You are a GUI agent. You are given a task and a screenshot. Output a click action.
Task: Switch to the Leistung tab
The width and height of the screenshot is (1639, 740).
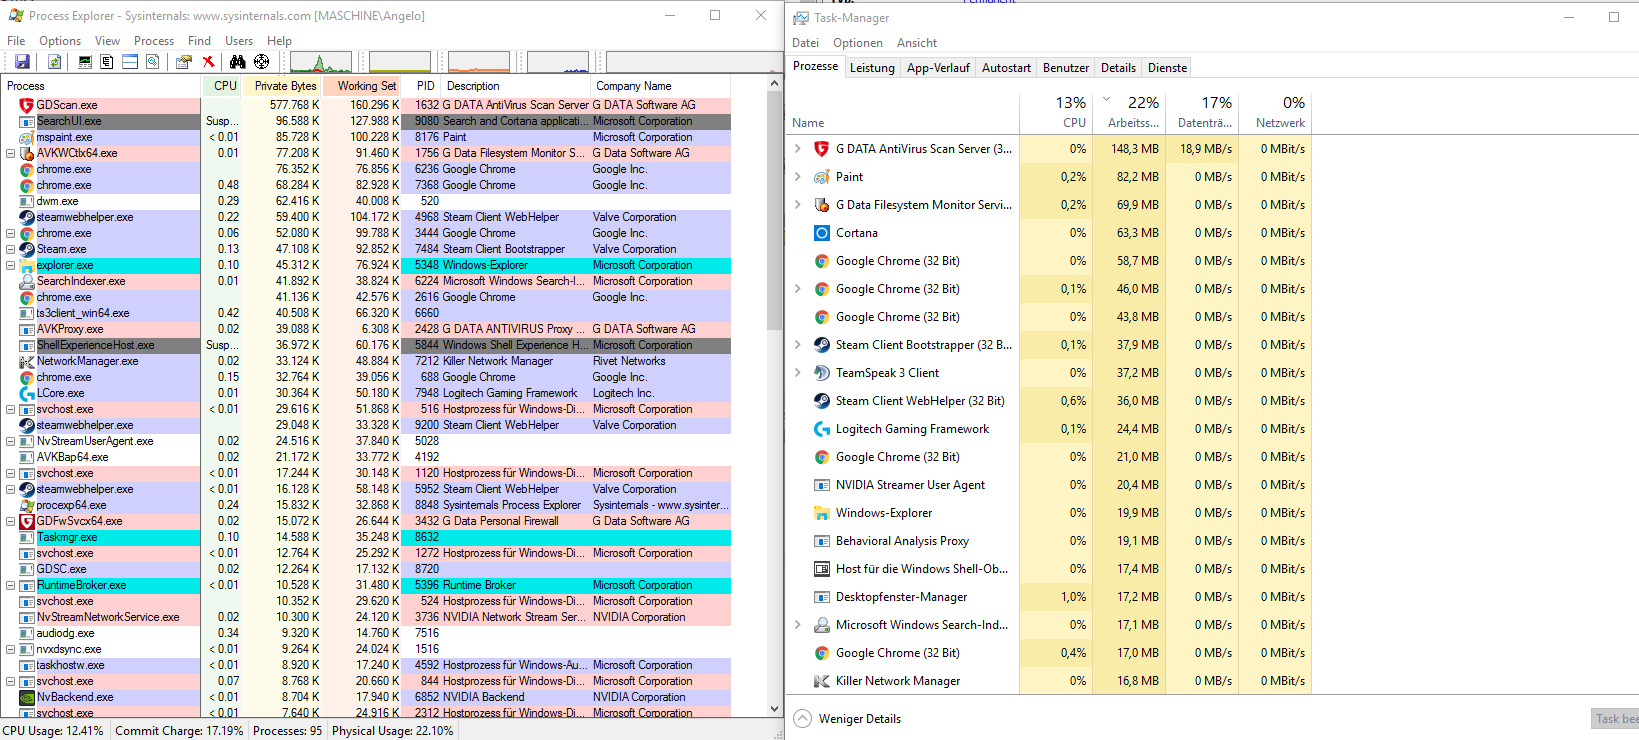tap(872, 68)
